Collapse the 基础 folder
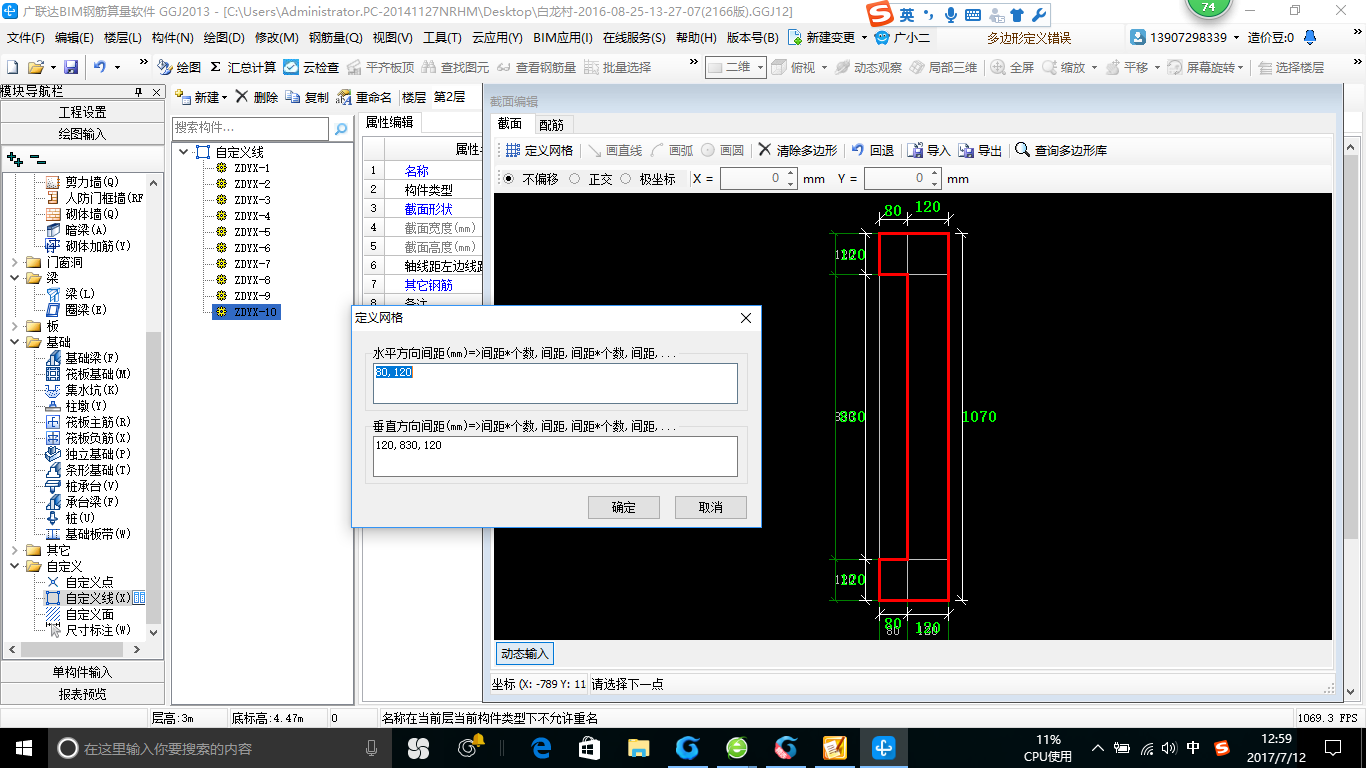The width and height of the screenshot is (1366, 768). [14, 342]
